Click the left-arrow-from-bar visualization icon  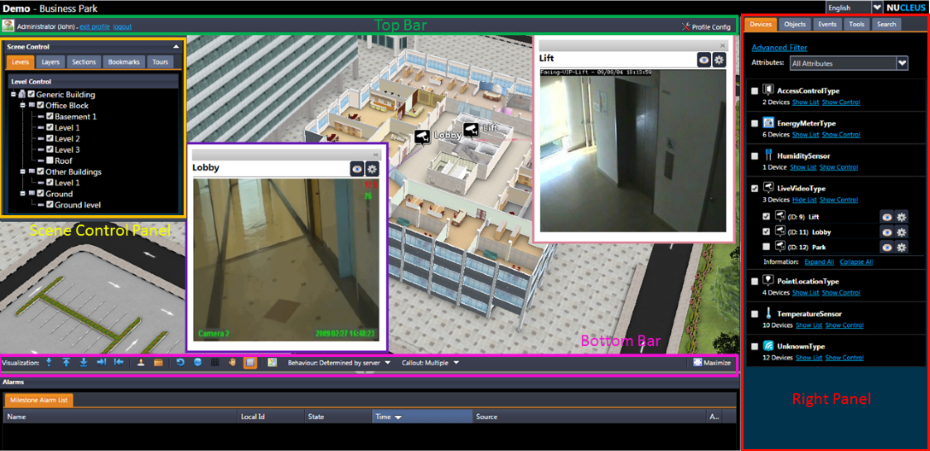click(119, 363)
